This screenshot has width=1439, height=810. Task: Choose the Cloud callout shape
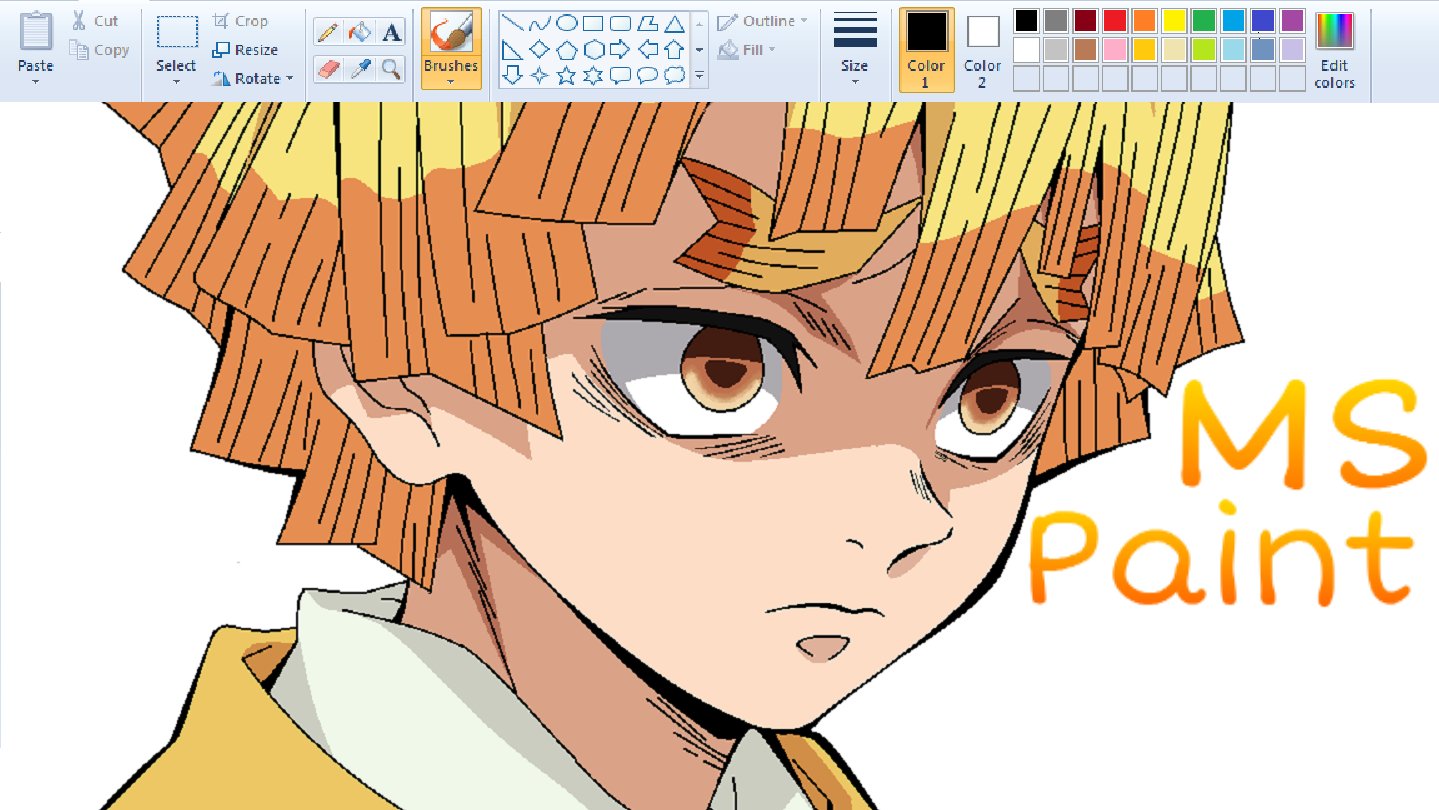pyautogui.click(x=674, y=75)
